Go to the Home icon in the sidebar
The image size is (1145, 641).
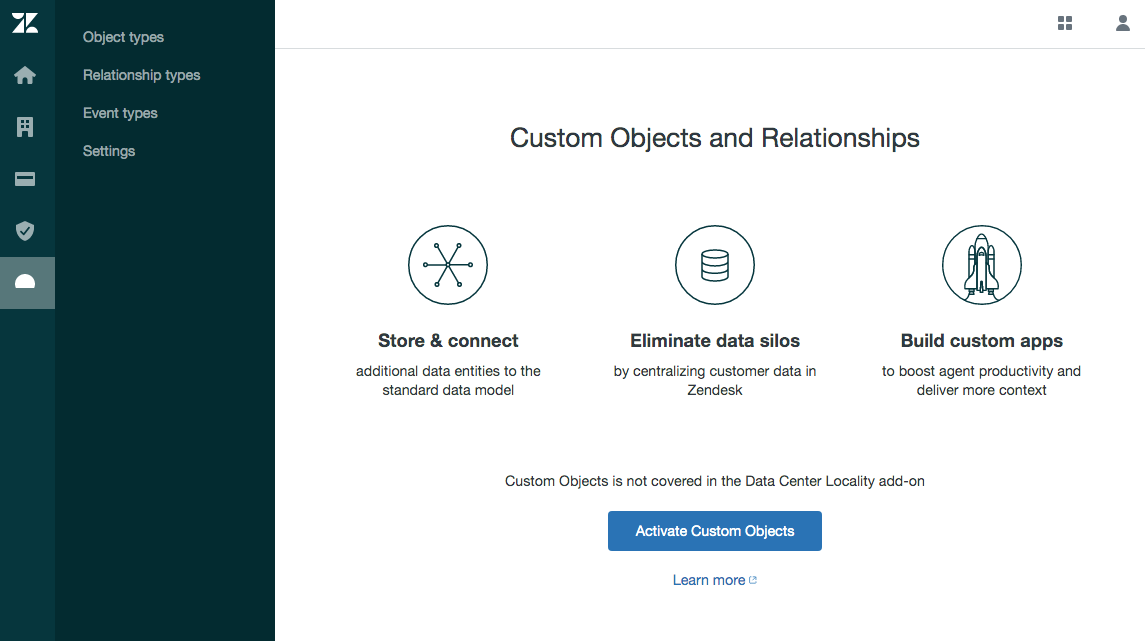[x=26, y=76]
